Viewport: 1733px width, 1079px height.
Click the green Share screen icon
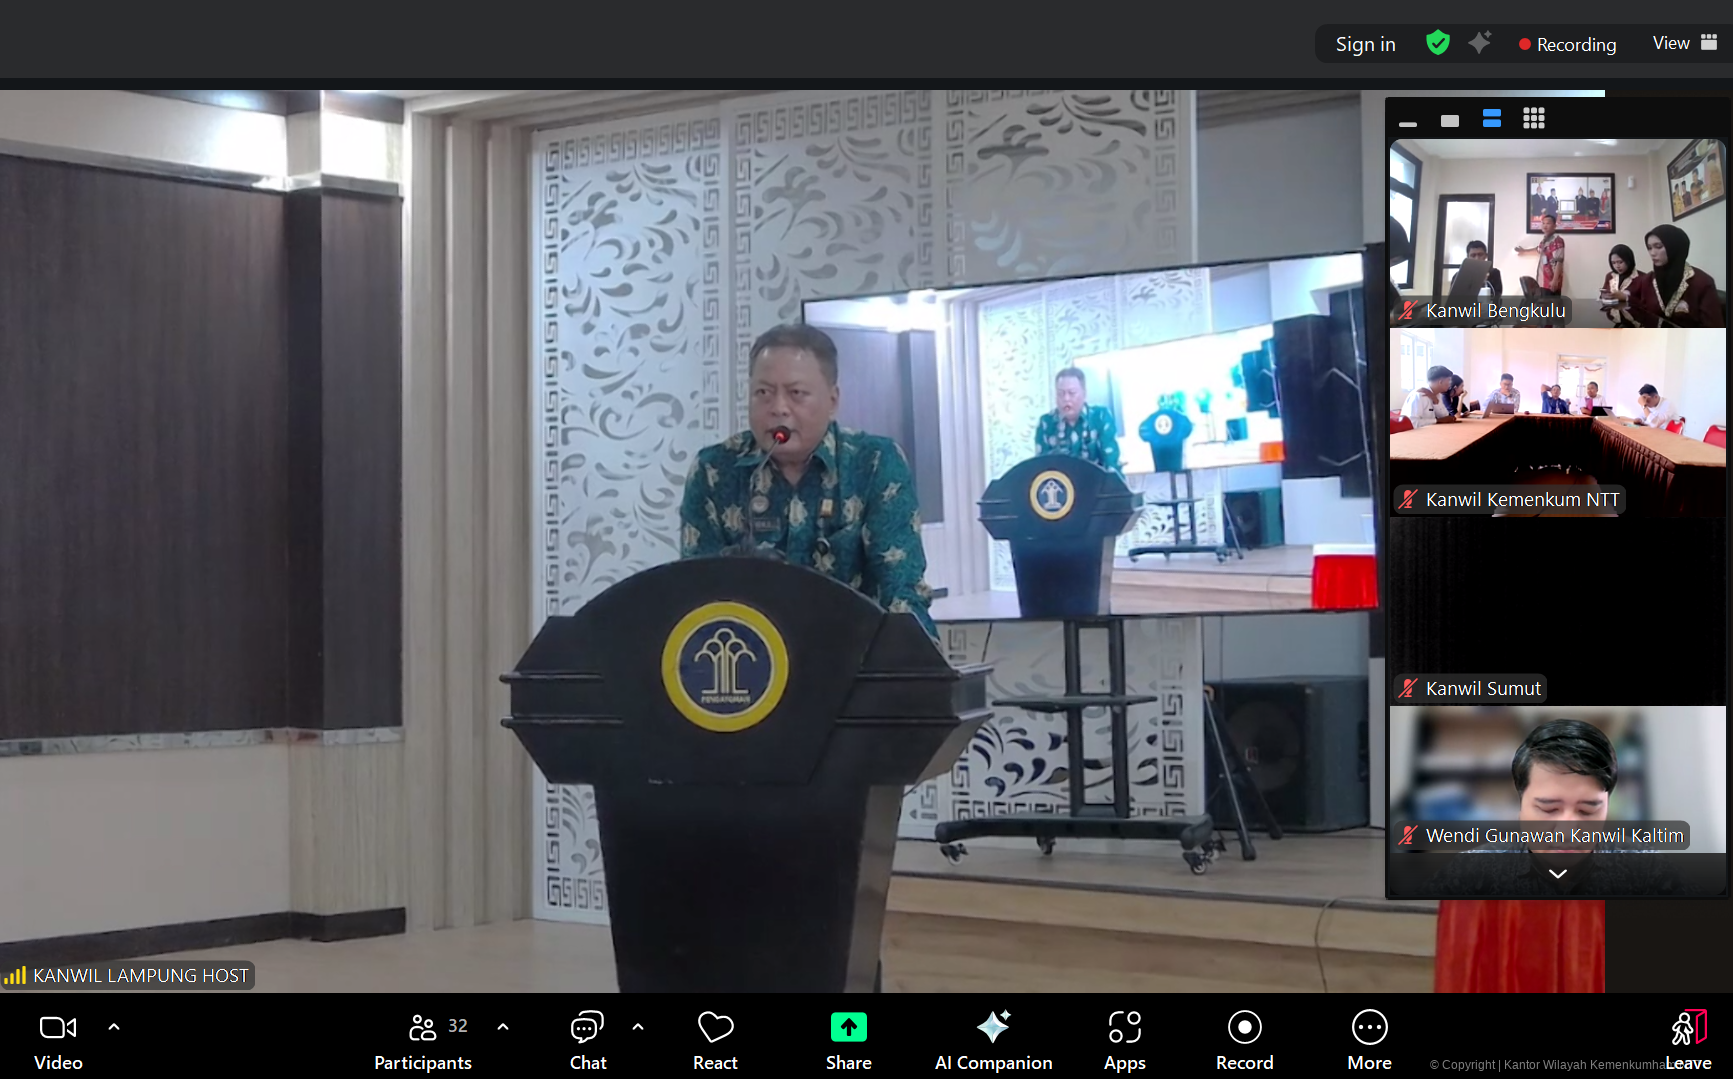(x=848, y=1027)
